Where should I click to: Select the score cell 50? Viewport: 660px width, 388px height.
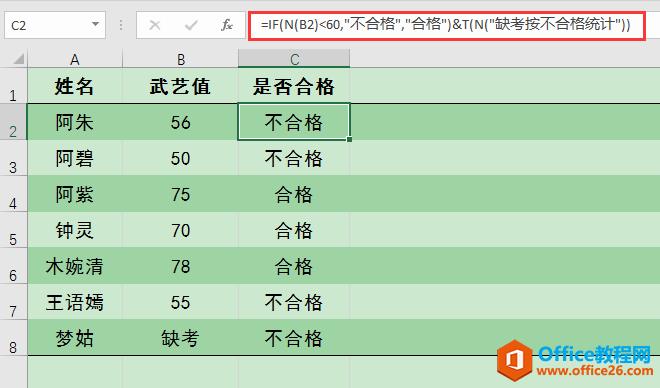180,158
